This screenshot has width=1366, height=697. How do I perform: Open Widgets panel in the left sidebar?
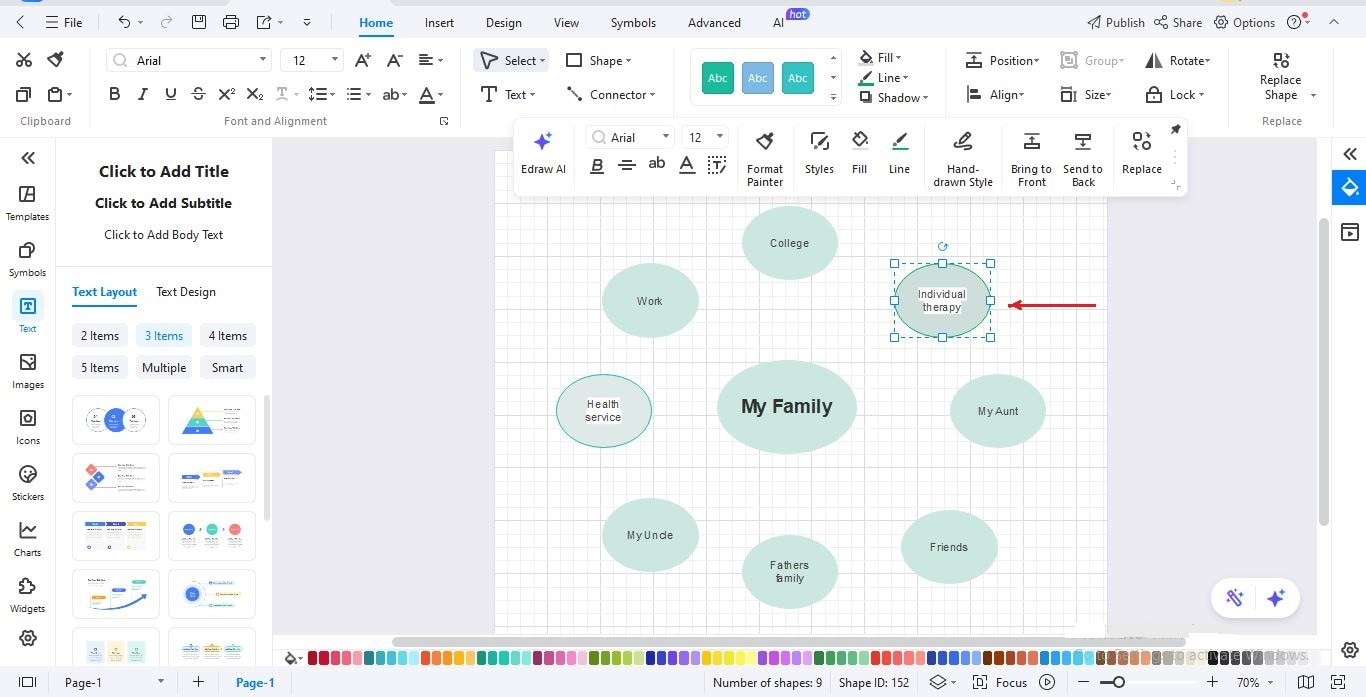click(27, 594)
